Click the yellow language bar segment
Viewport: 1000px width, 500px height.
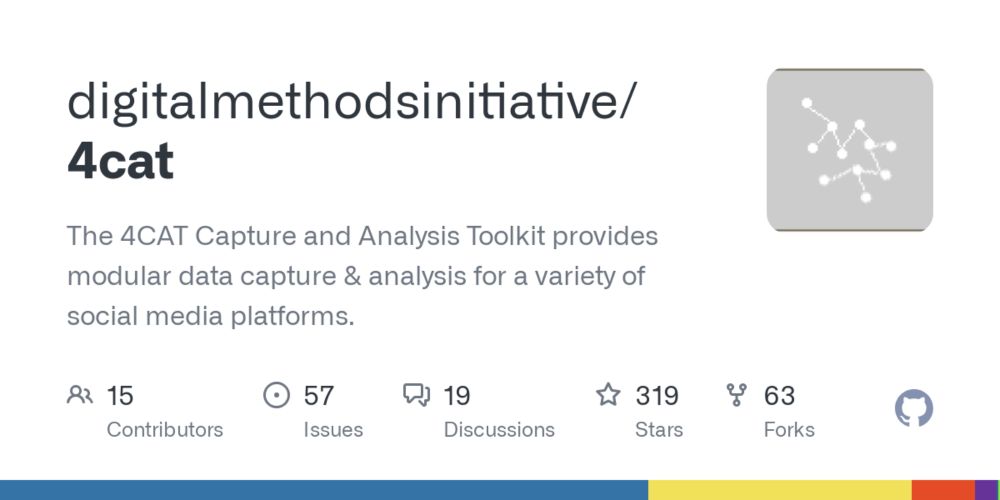(x=780, y=490)
